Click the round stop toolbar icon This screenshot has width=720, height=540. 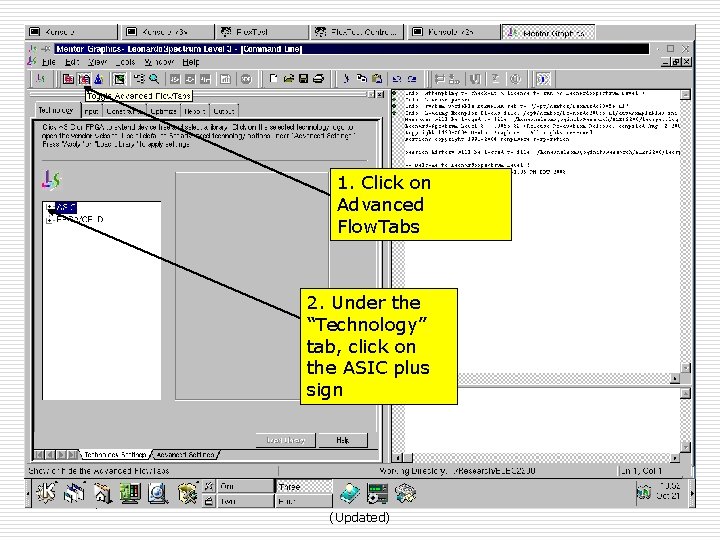click(x=247, y=79)
